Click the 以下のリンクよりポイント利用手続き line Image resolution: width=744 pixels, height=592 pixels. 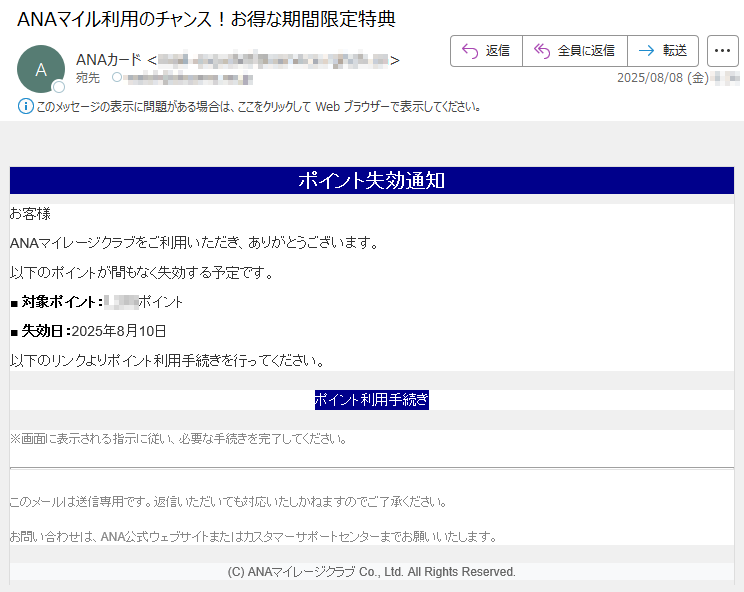(167, 361)
